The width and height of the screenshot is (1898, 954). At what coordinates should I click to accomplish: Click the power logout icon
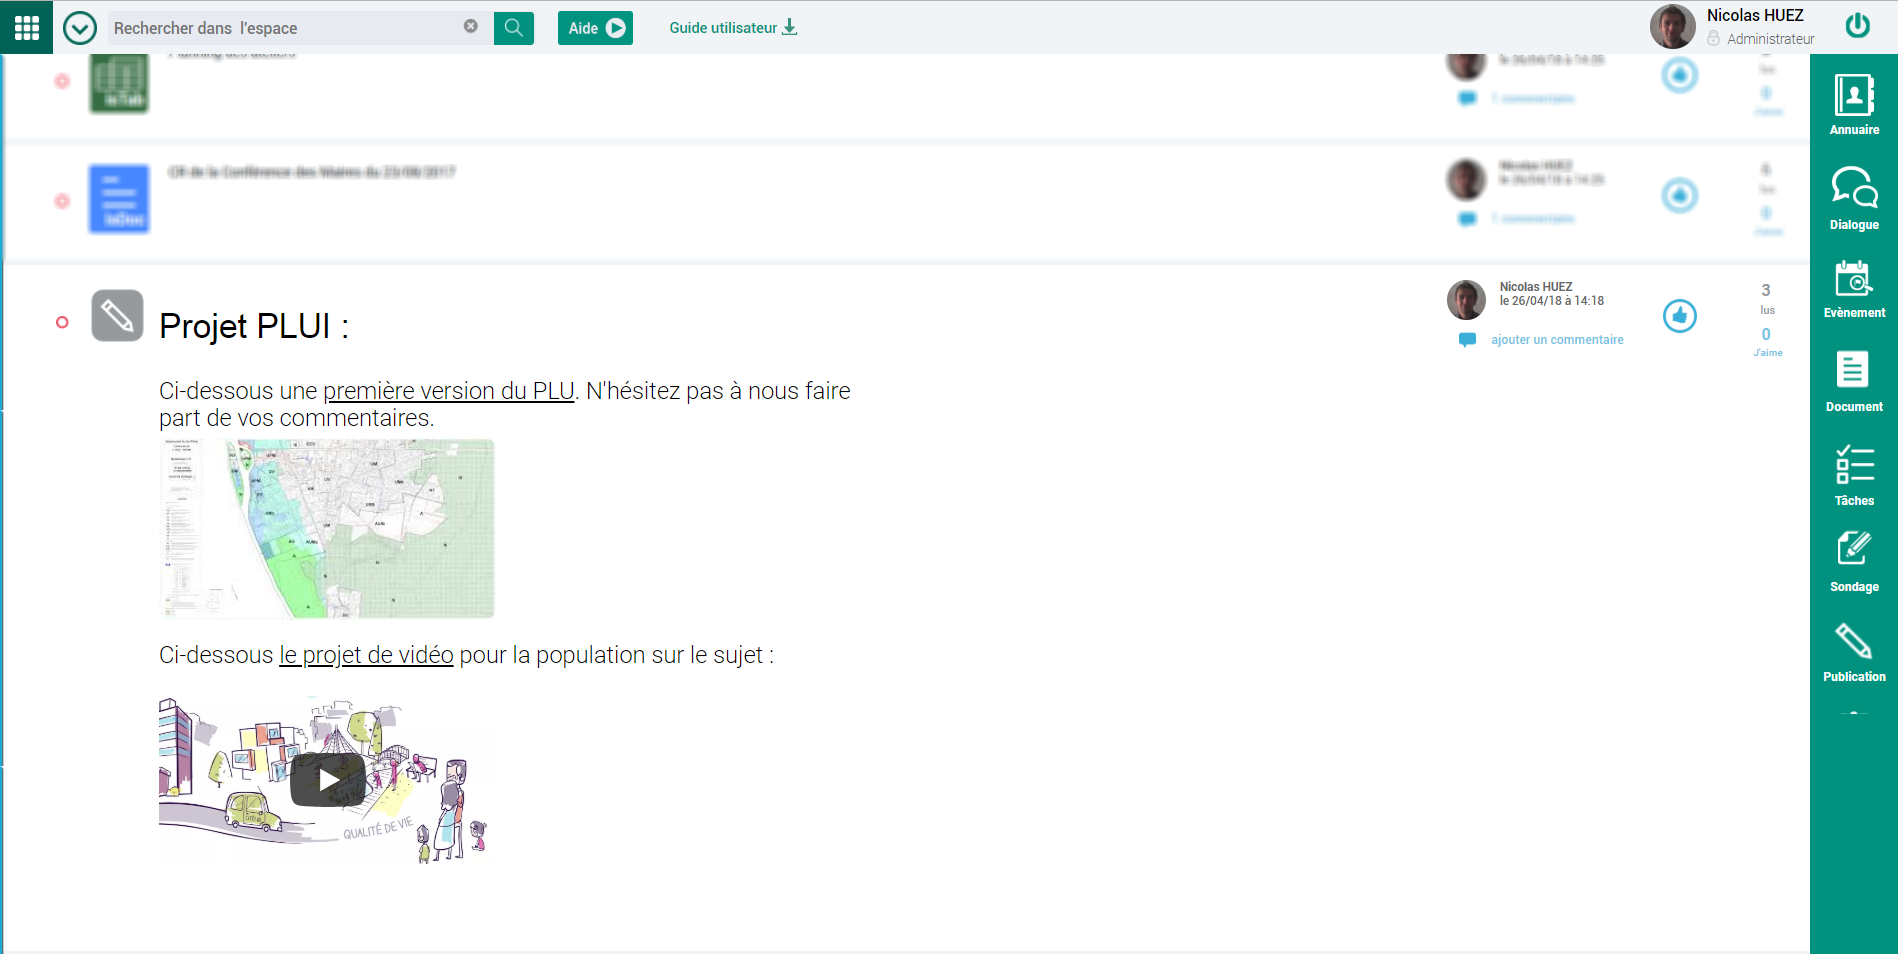point(1858,25)
